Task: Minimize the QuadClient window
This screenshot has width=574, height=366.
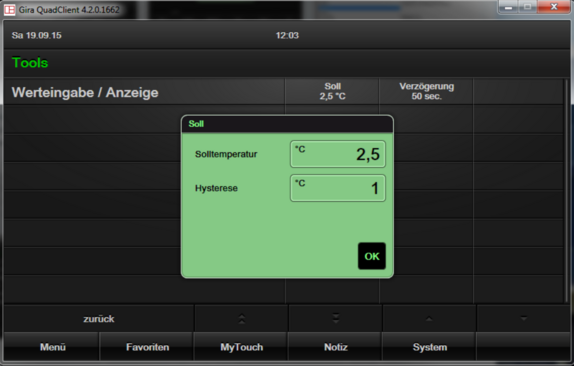Action: pyautogui.click(x=508, y=7)
